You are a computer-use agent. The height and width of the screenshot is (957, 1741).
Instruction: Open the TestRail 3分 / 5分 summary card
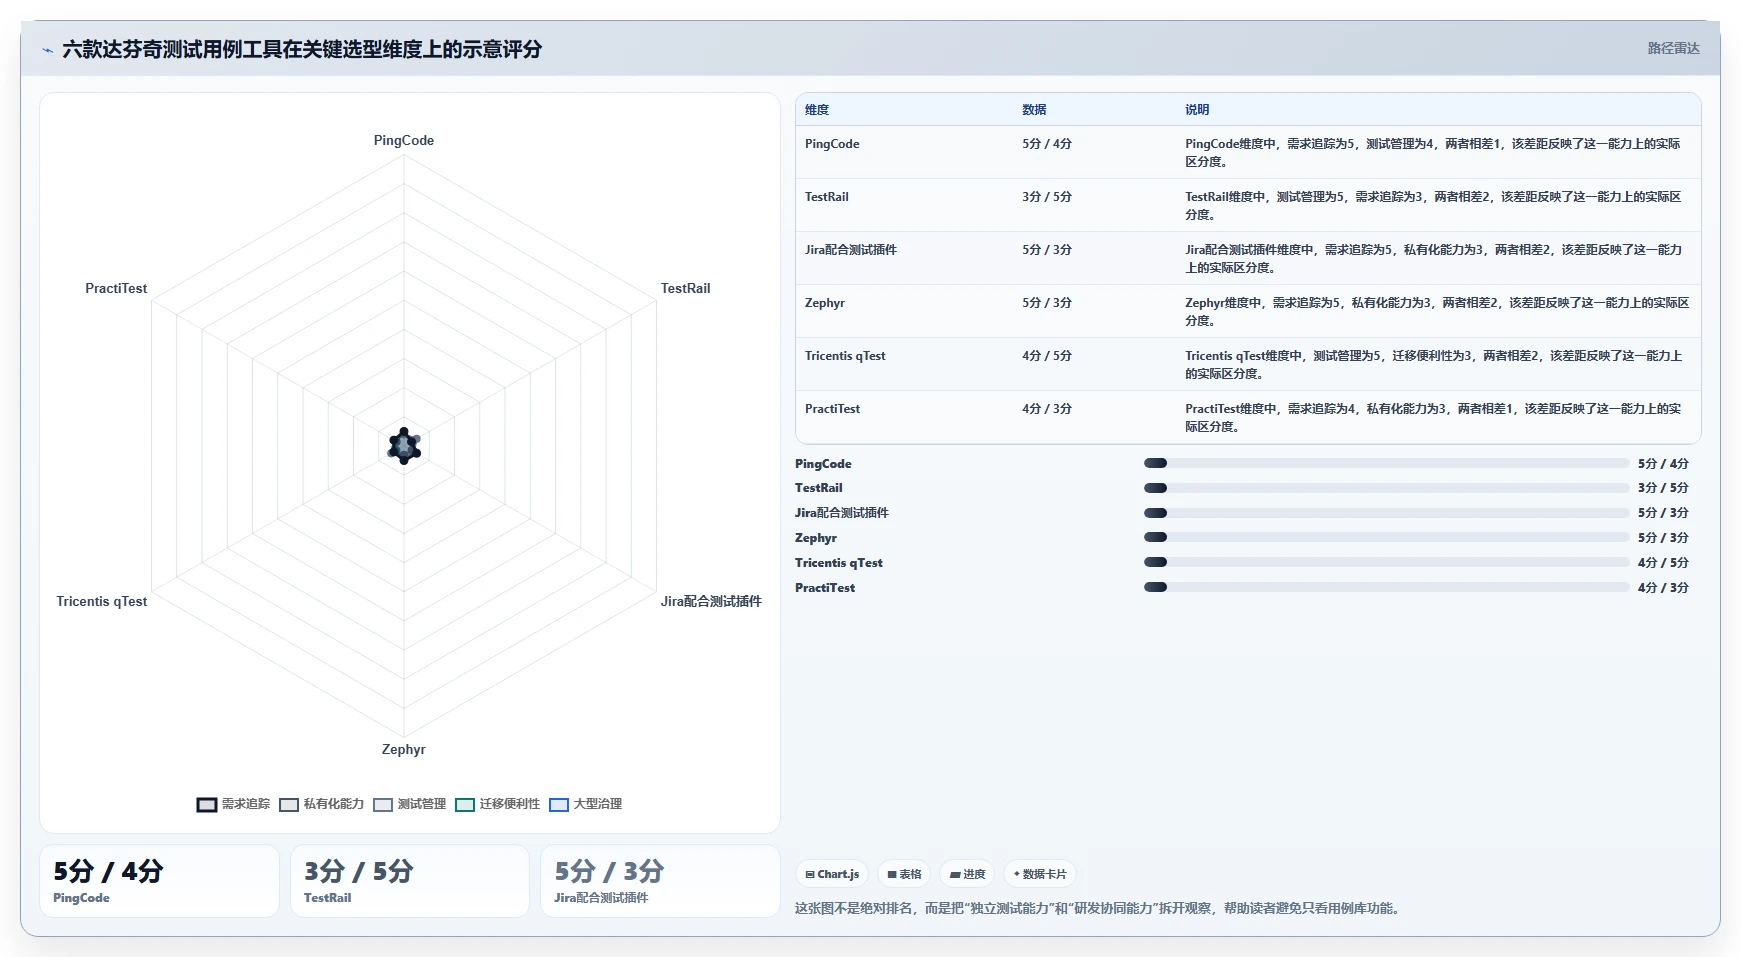(409, 881)
